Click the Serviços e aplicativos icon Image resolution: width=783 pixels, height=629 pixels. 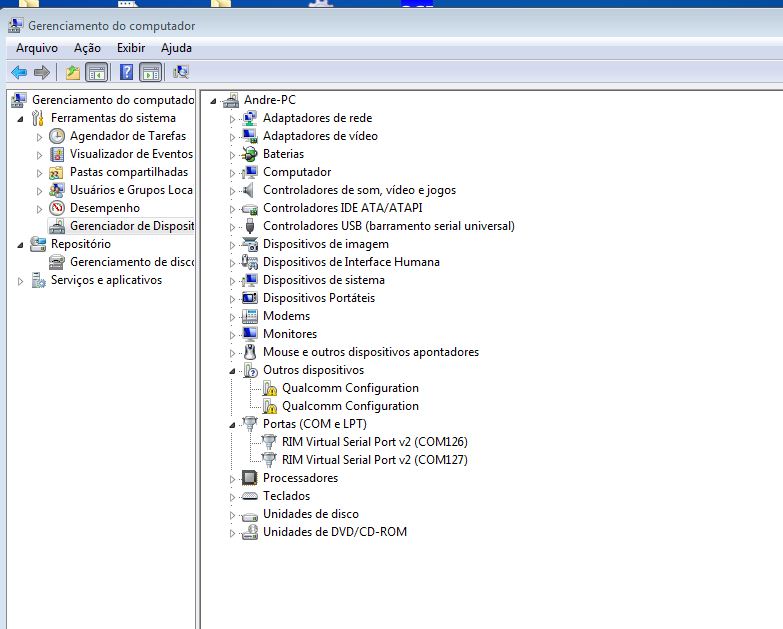[38, 280]
